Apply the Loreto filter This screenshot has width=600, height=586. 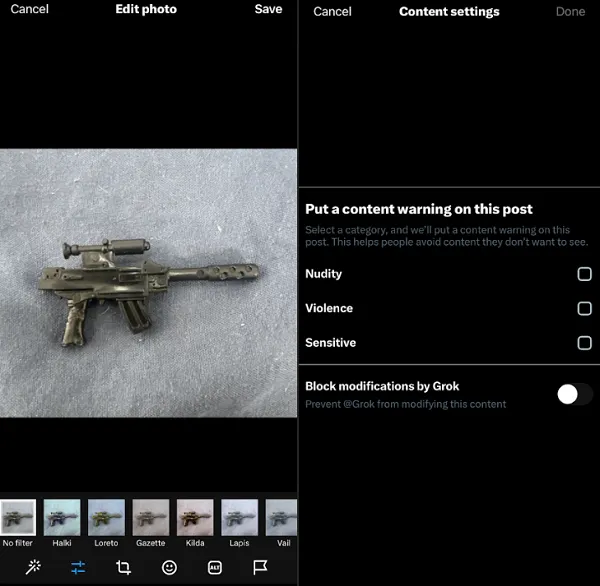coord(106,517)
